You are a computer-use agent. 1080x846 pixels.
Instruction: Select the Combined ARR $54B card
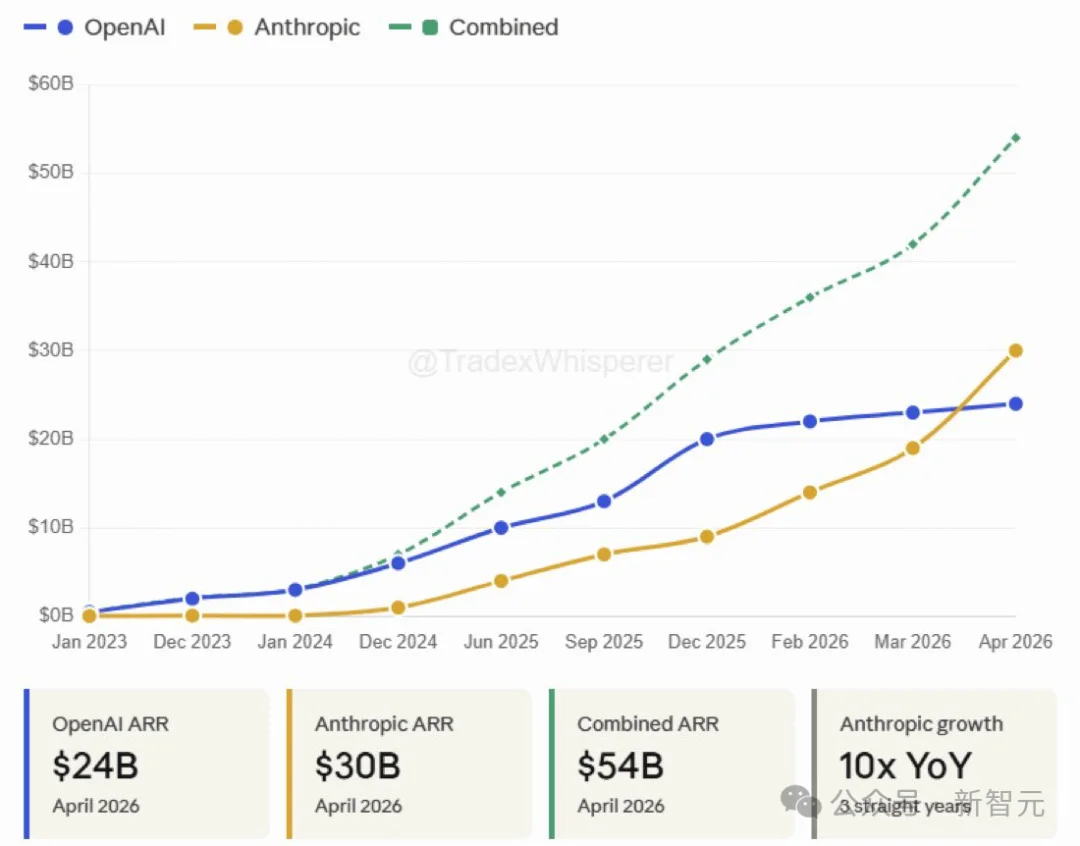tap(672, 763)
